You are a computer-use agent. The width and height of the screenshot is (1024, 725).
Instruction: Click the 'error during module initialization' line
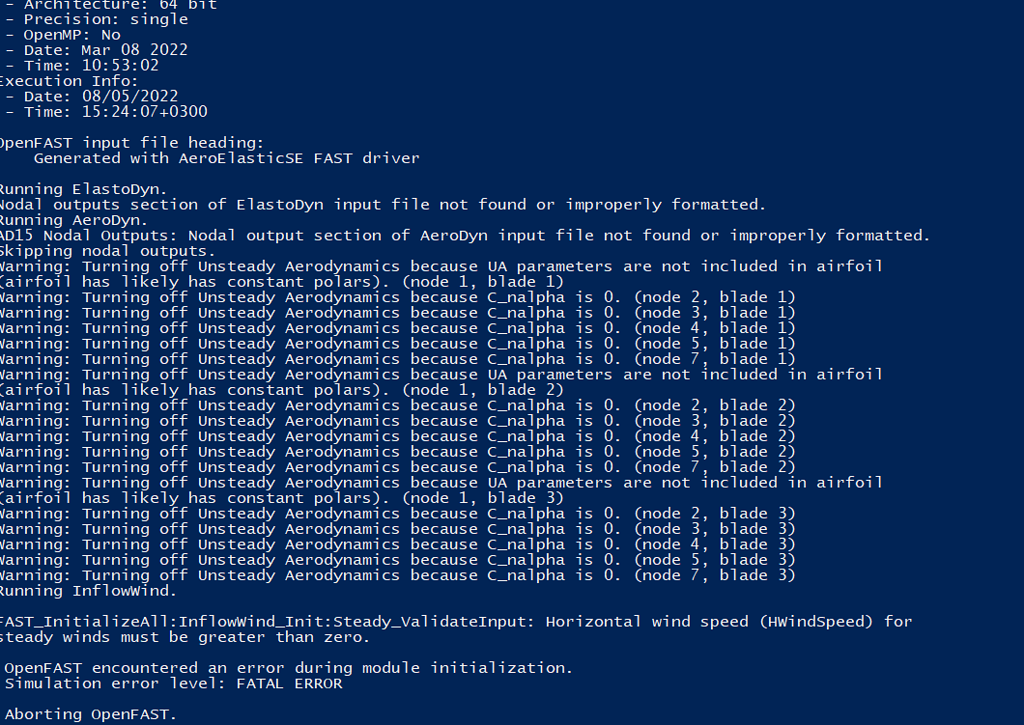[289, 668]
